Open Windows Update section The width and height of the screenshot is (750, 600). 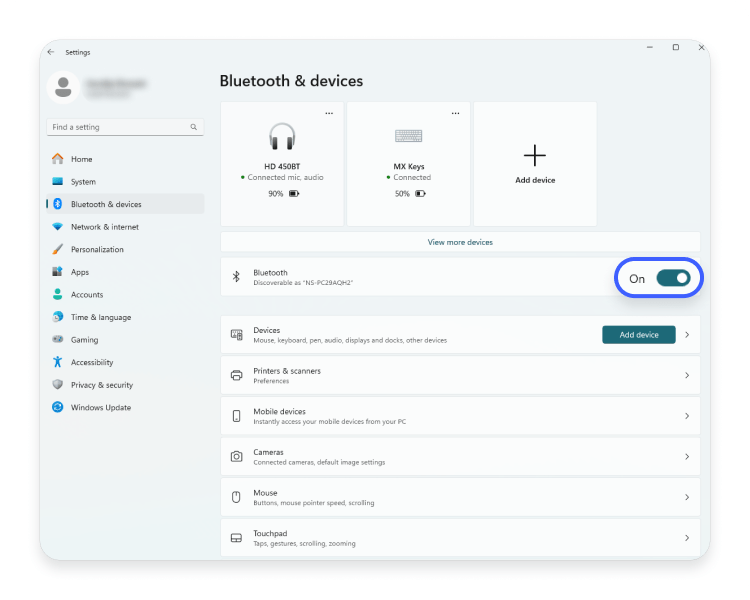click(x=125, y=407)
